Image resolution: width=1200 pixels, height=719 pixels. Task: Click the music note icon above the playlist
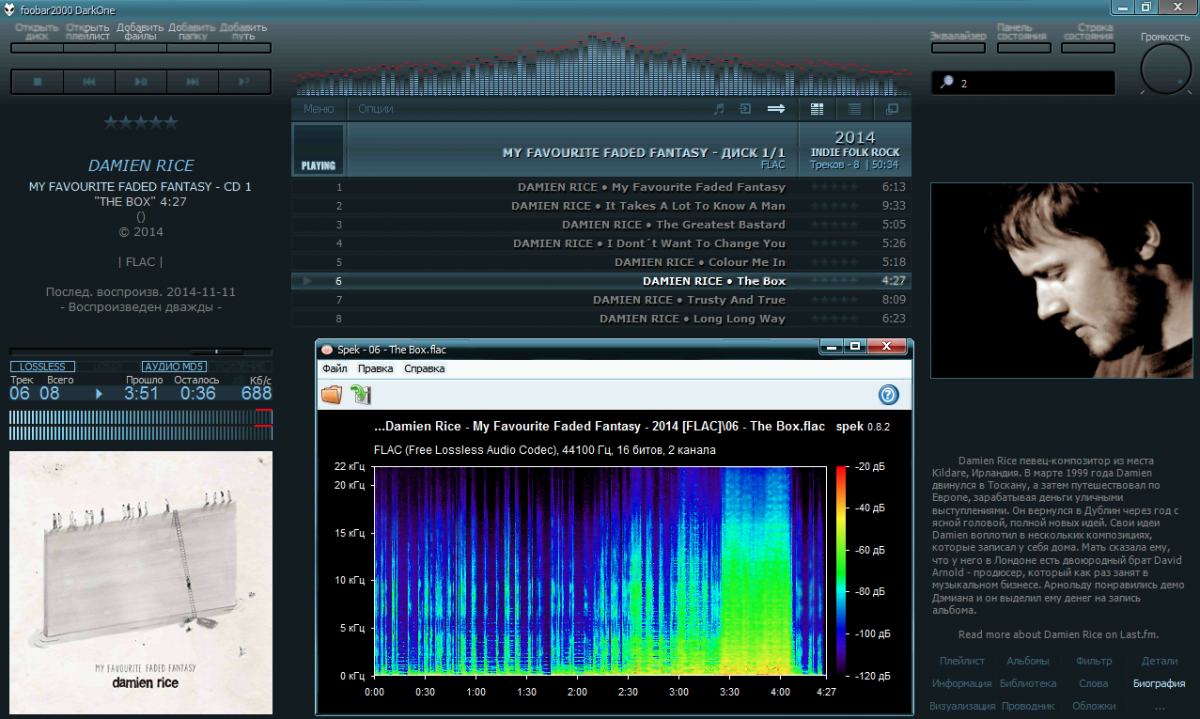tap(718, 109)
